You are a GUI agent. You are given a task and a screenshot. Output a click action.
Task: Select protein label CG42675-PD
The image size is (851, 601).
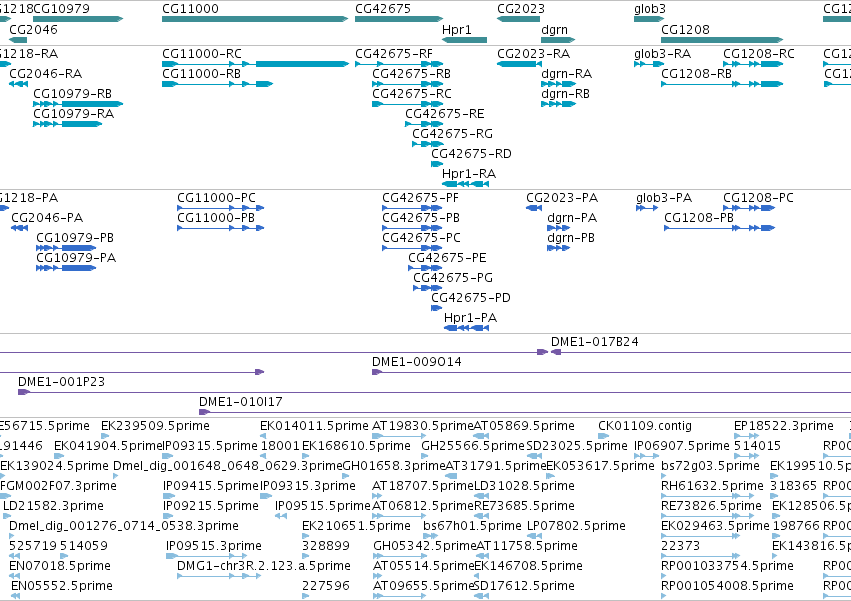[x=471, y=298]
